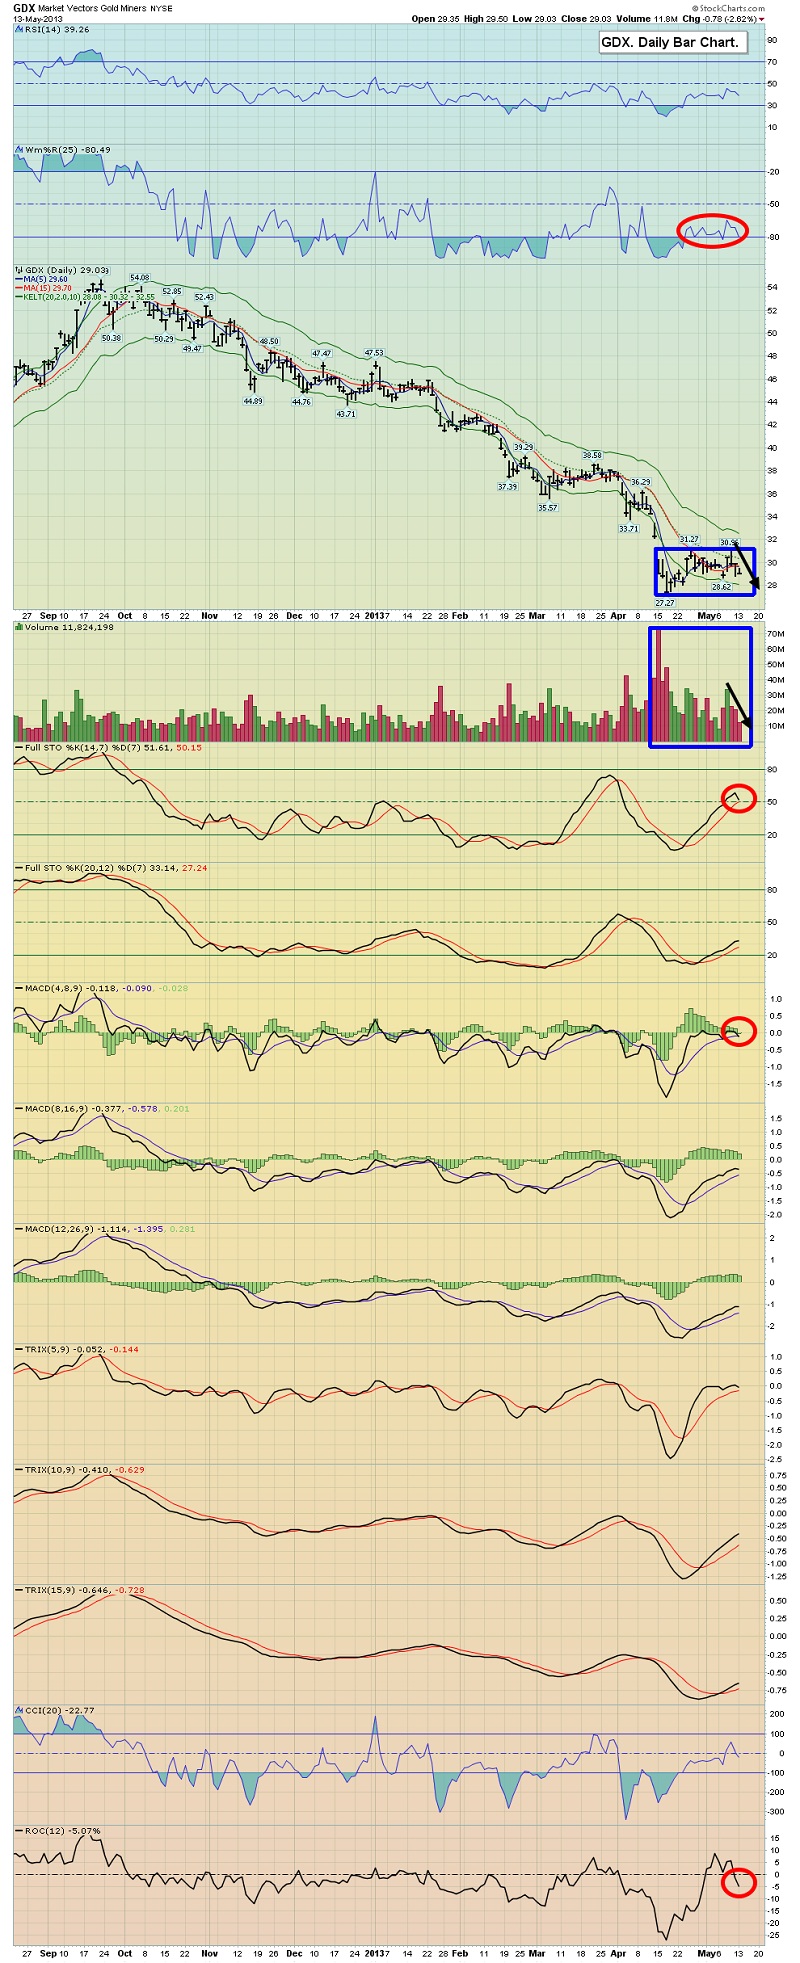800x1963 pixels.
Task: Click the 37.39 low price label
Action: point(507,486)
